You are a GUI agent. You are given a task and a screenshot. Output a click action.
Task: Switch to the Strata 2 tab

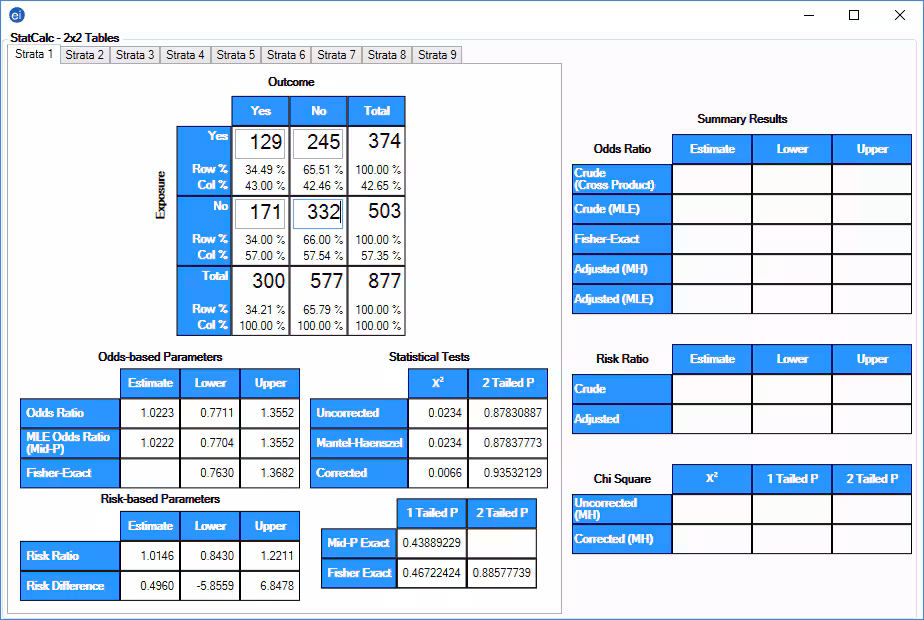tap(84, 55)
